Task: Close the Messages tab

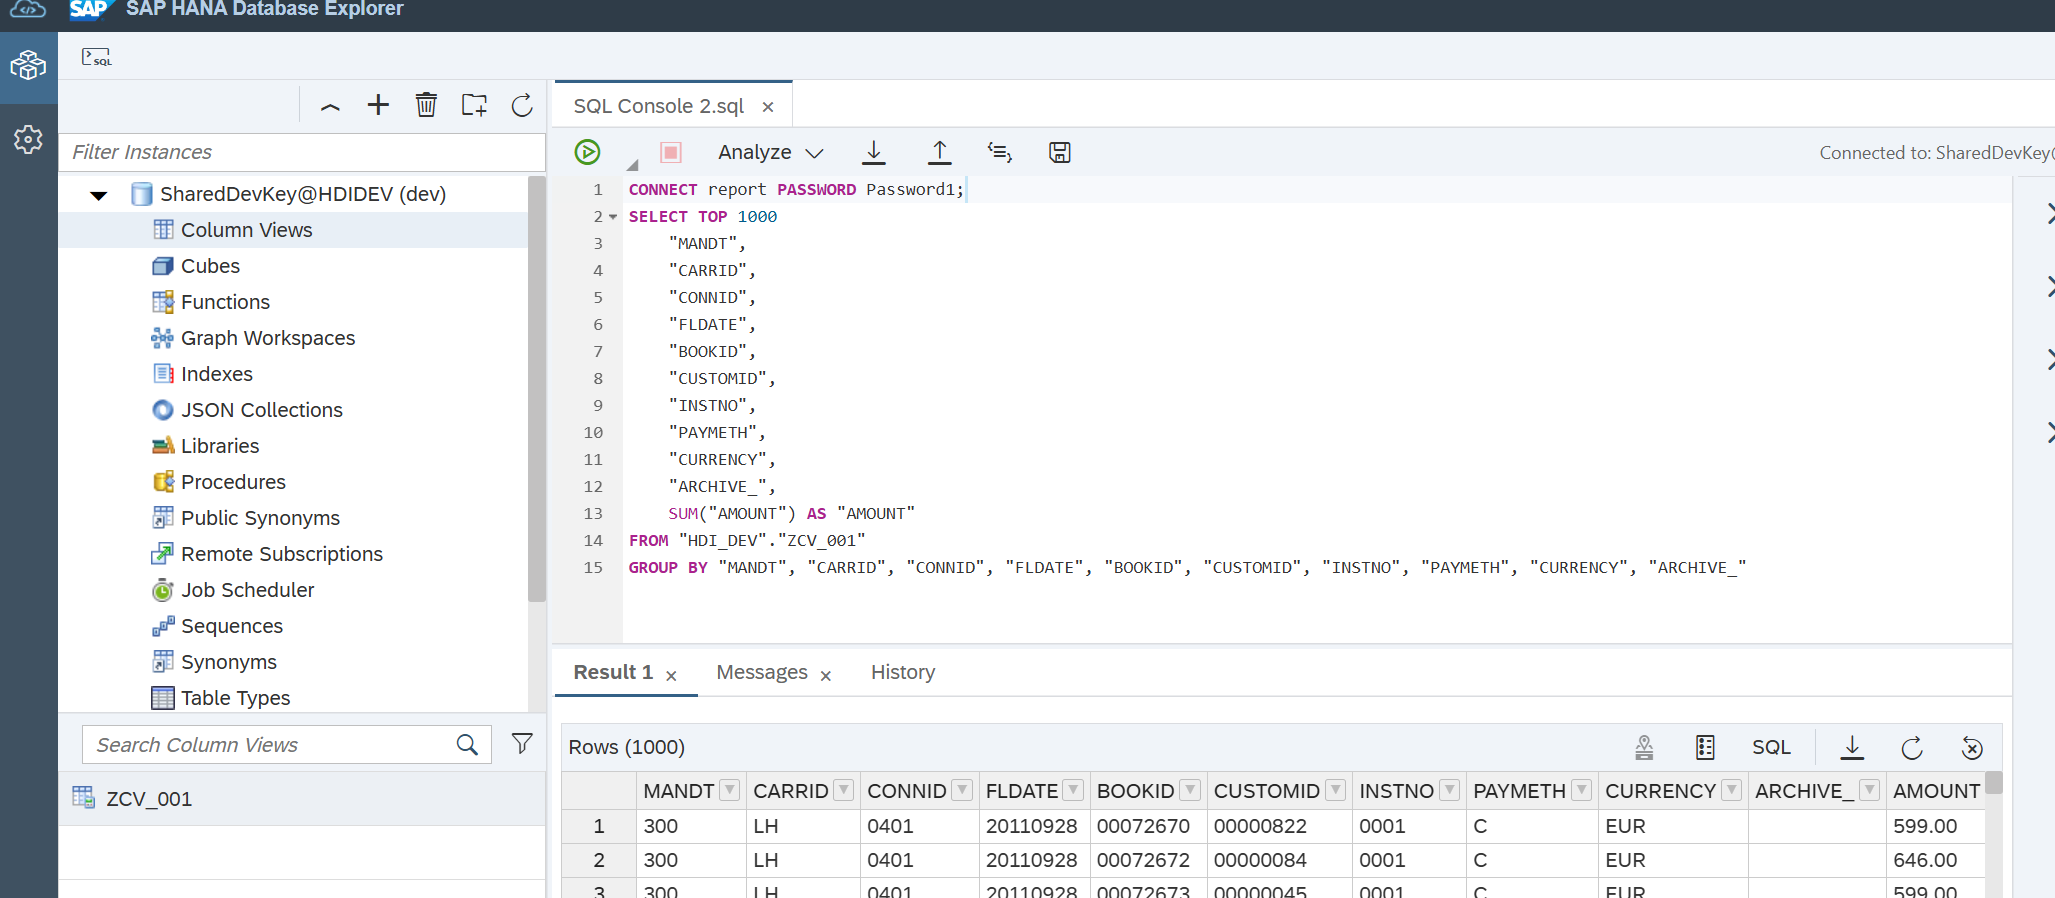Action: (826, 676)
